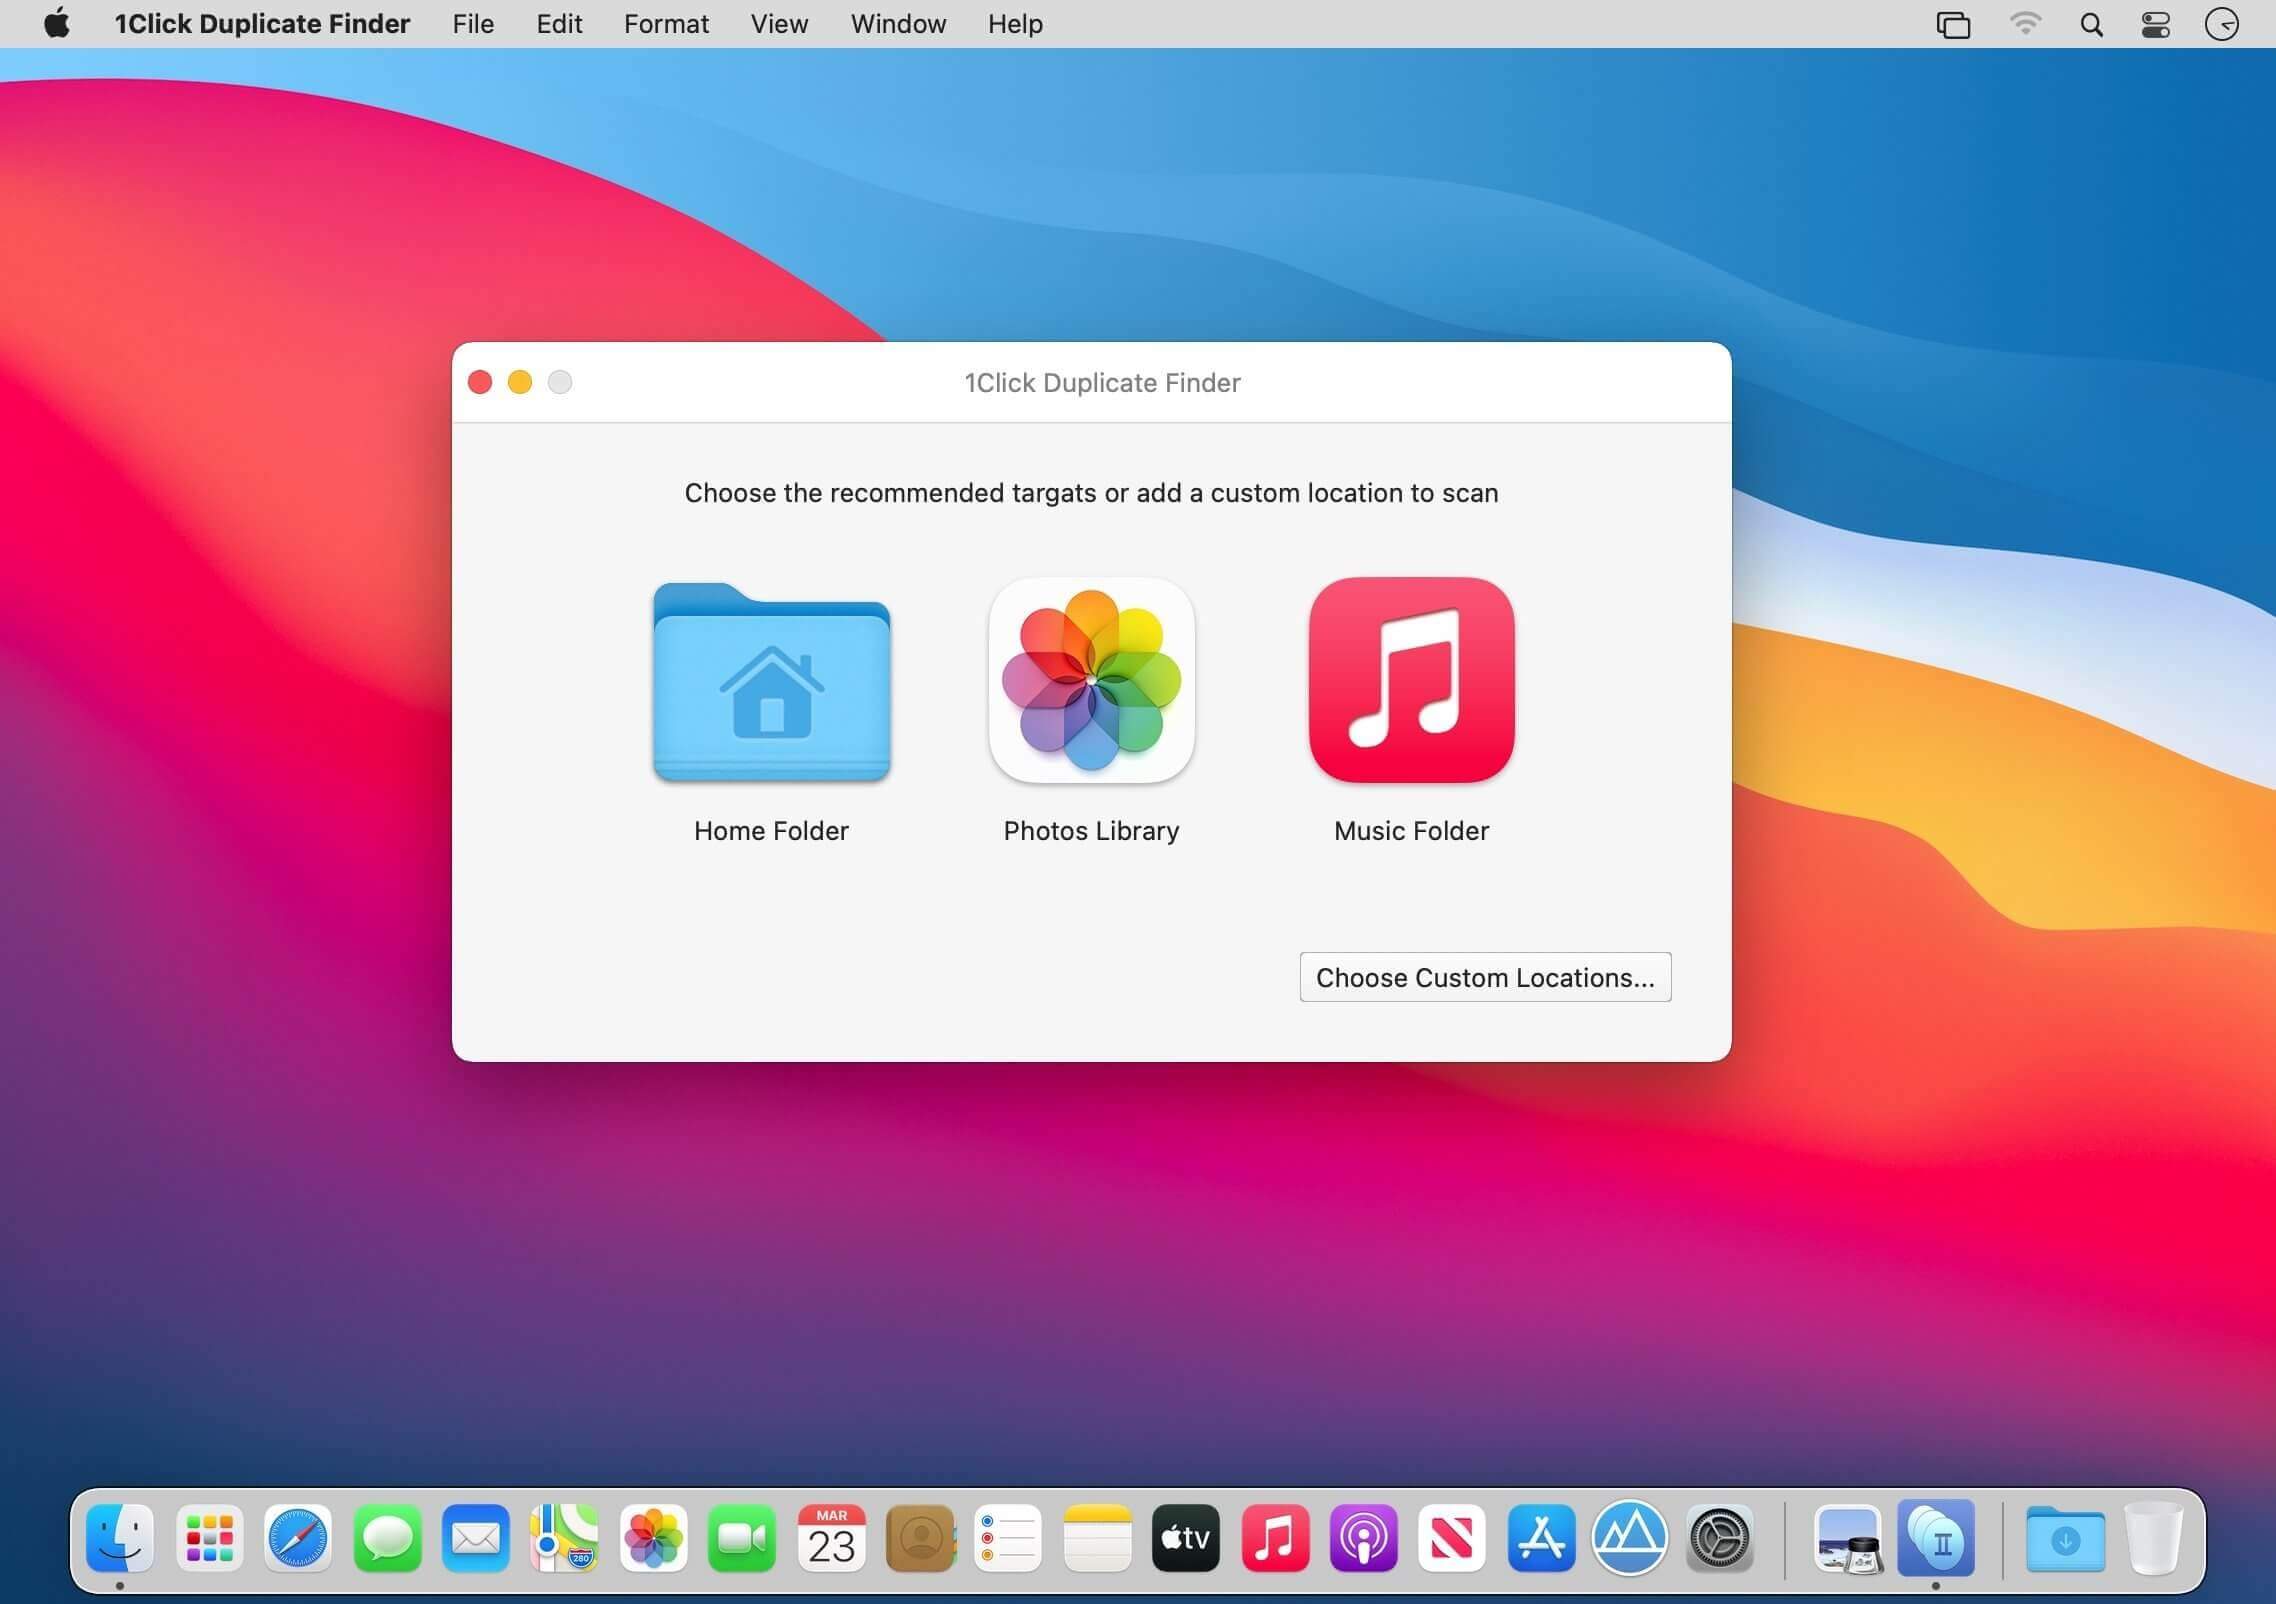Open the View menu
Image resolution: width=2276 pixels, height=1604 pixels.
coord(779,24)
